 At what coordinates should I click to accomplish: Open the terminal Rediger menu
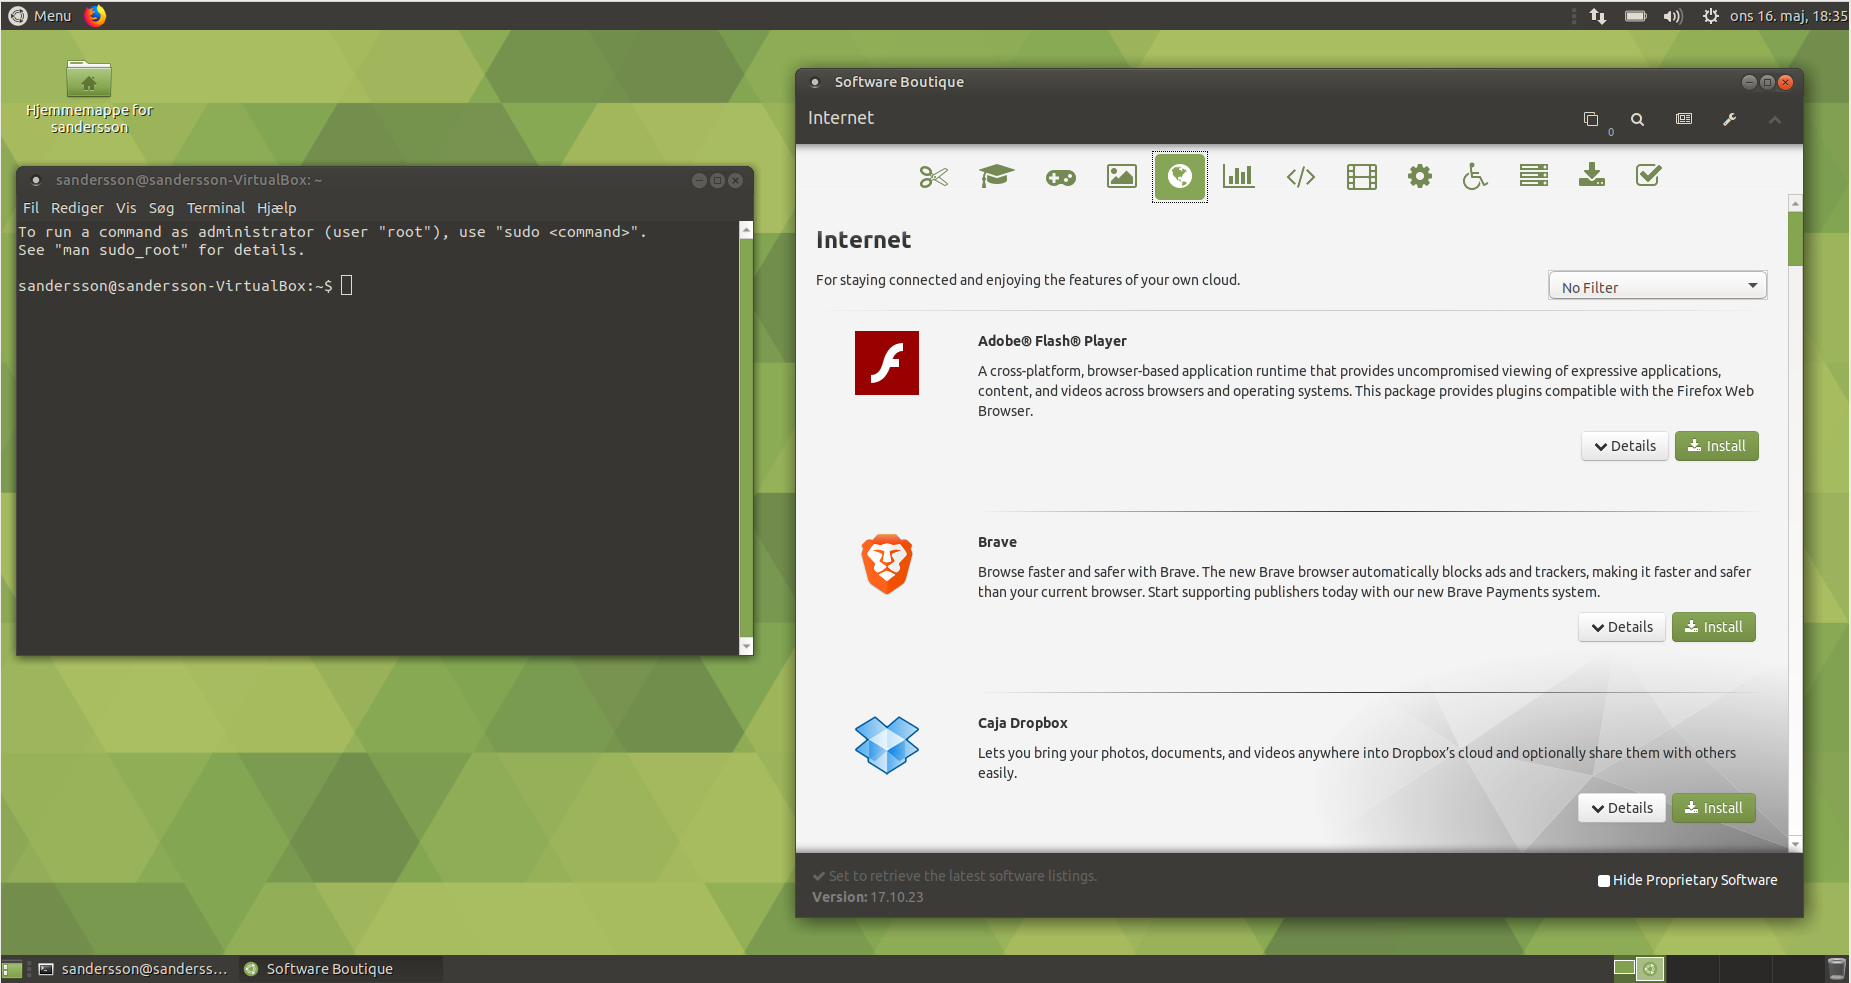tap(77, 208)
